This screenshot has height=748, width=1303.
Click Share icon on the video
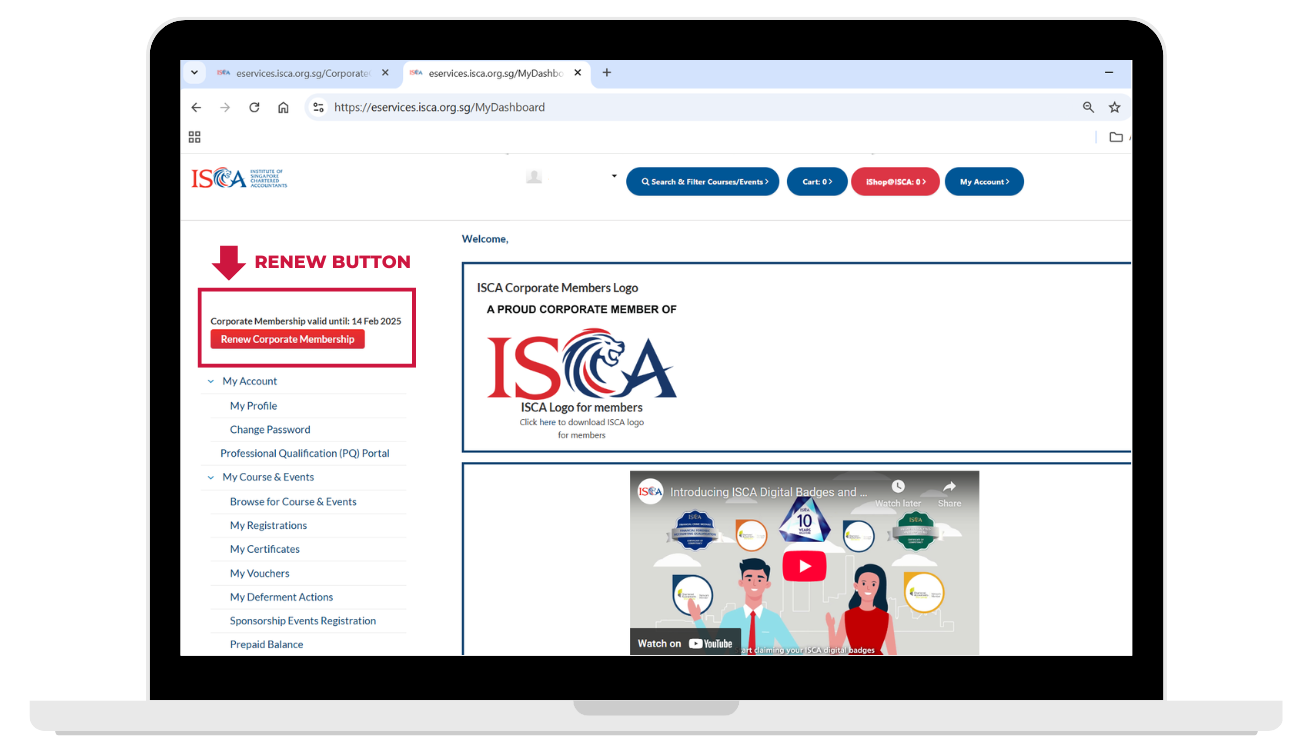click(x=949, y=493)
